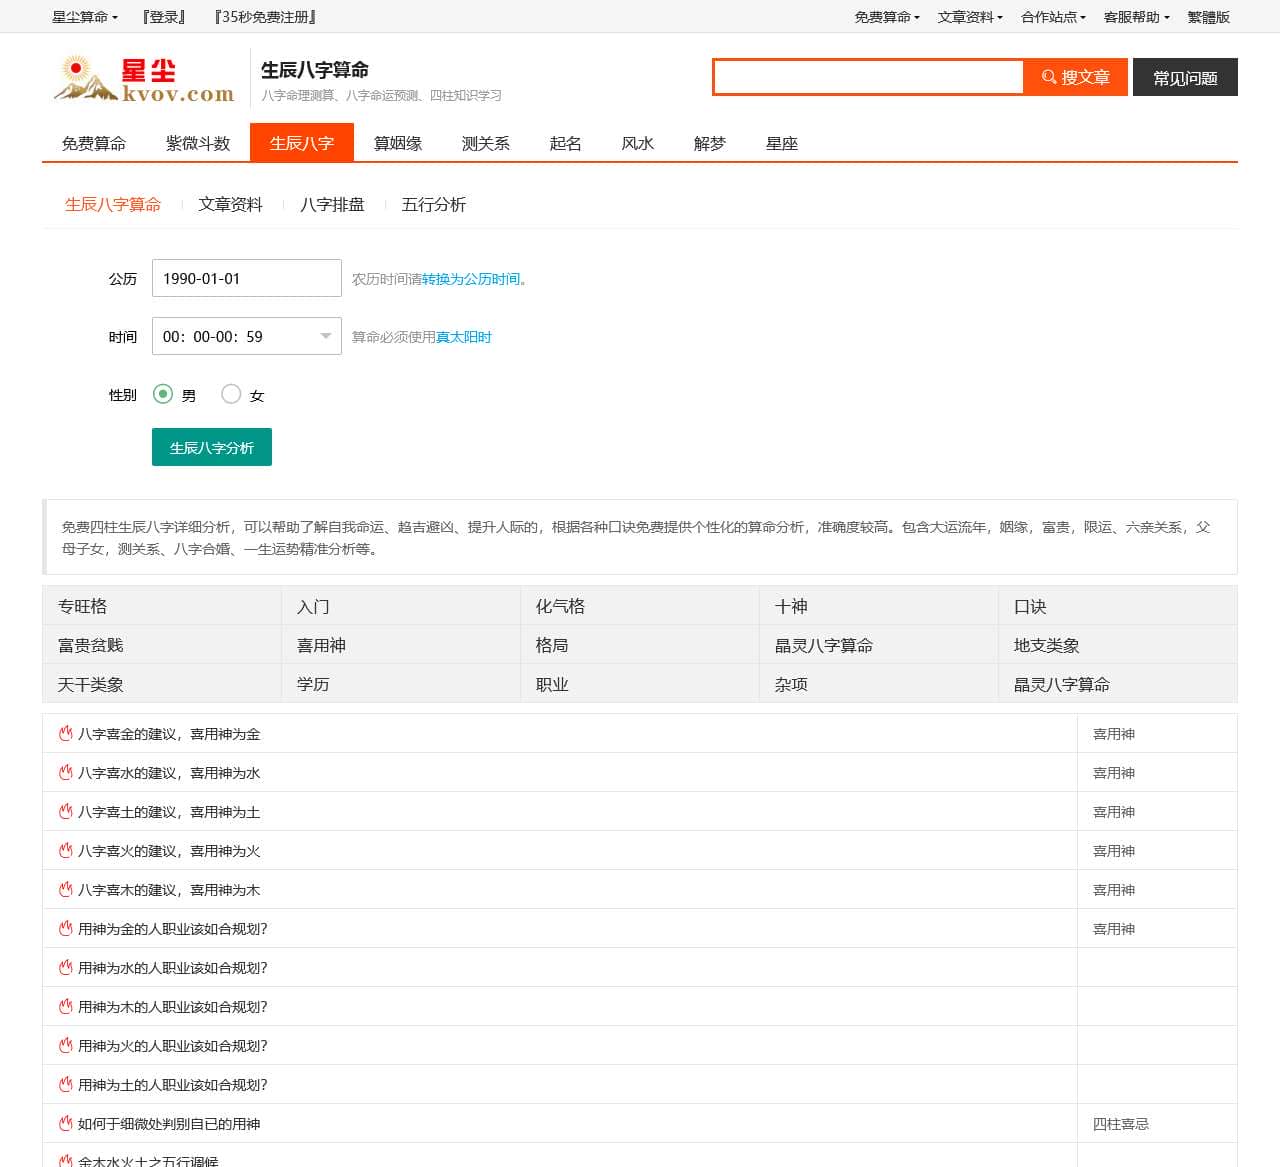This screenshot has height=1167, width=1280.
Task: Switch to the 八字排盘 sub-tab
Action: coord(332,204)
